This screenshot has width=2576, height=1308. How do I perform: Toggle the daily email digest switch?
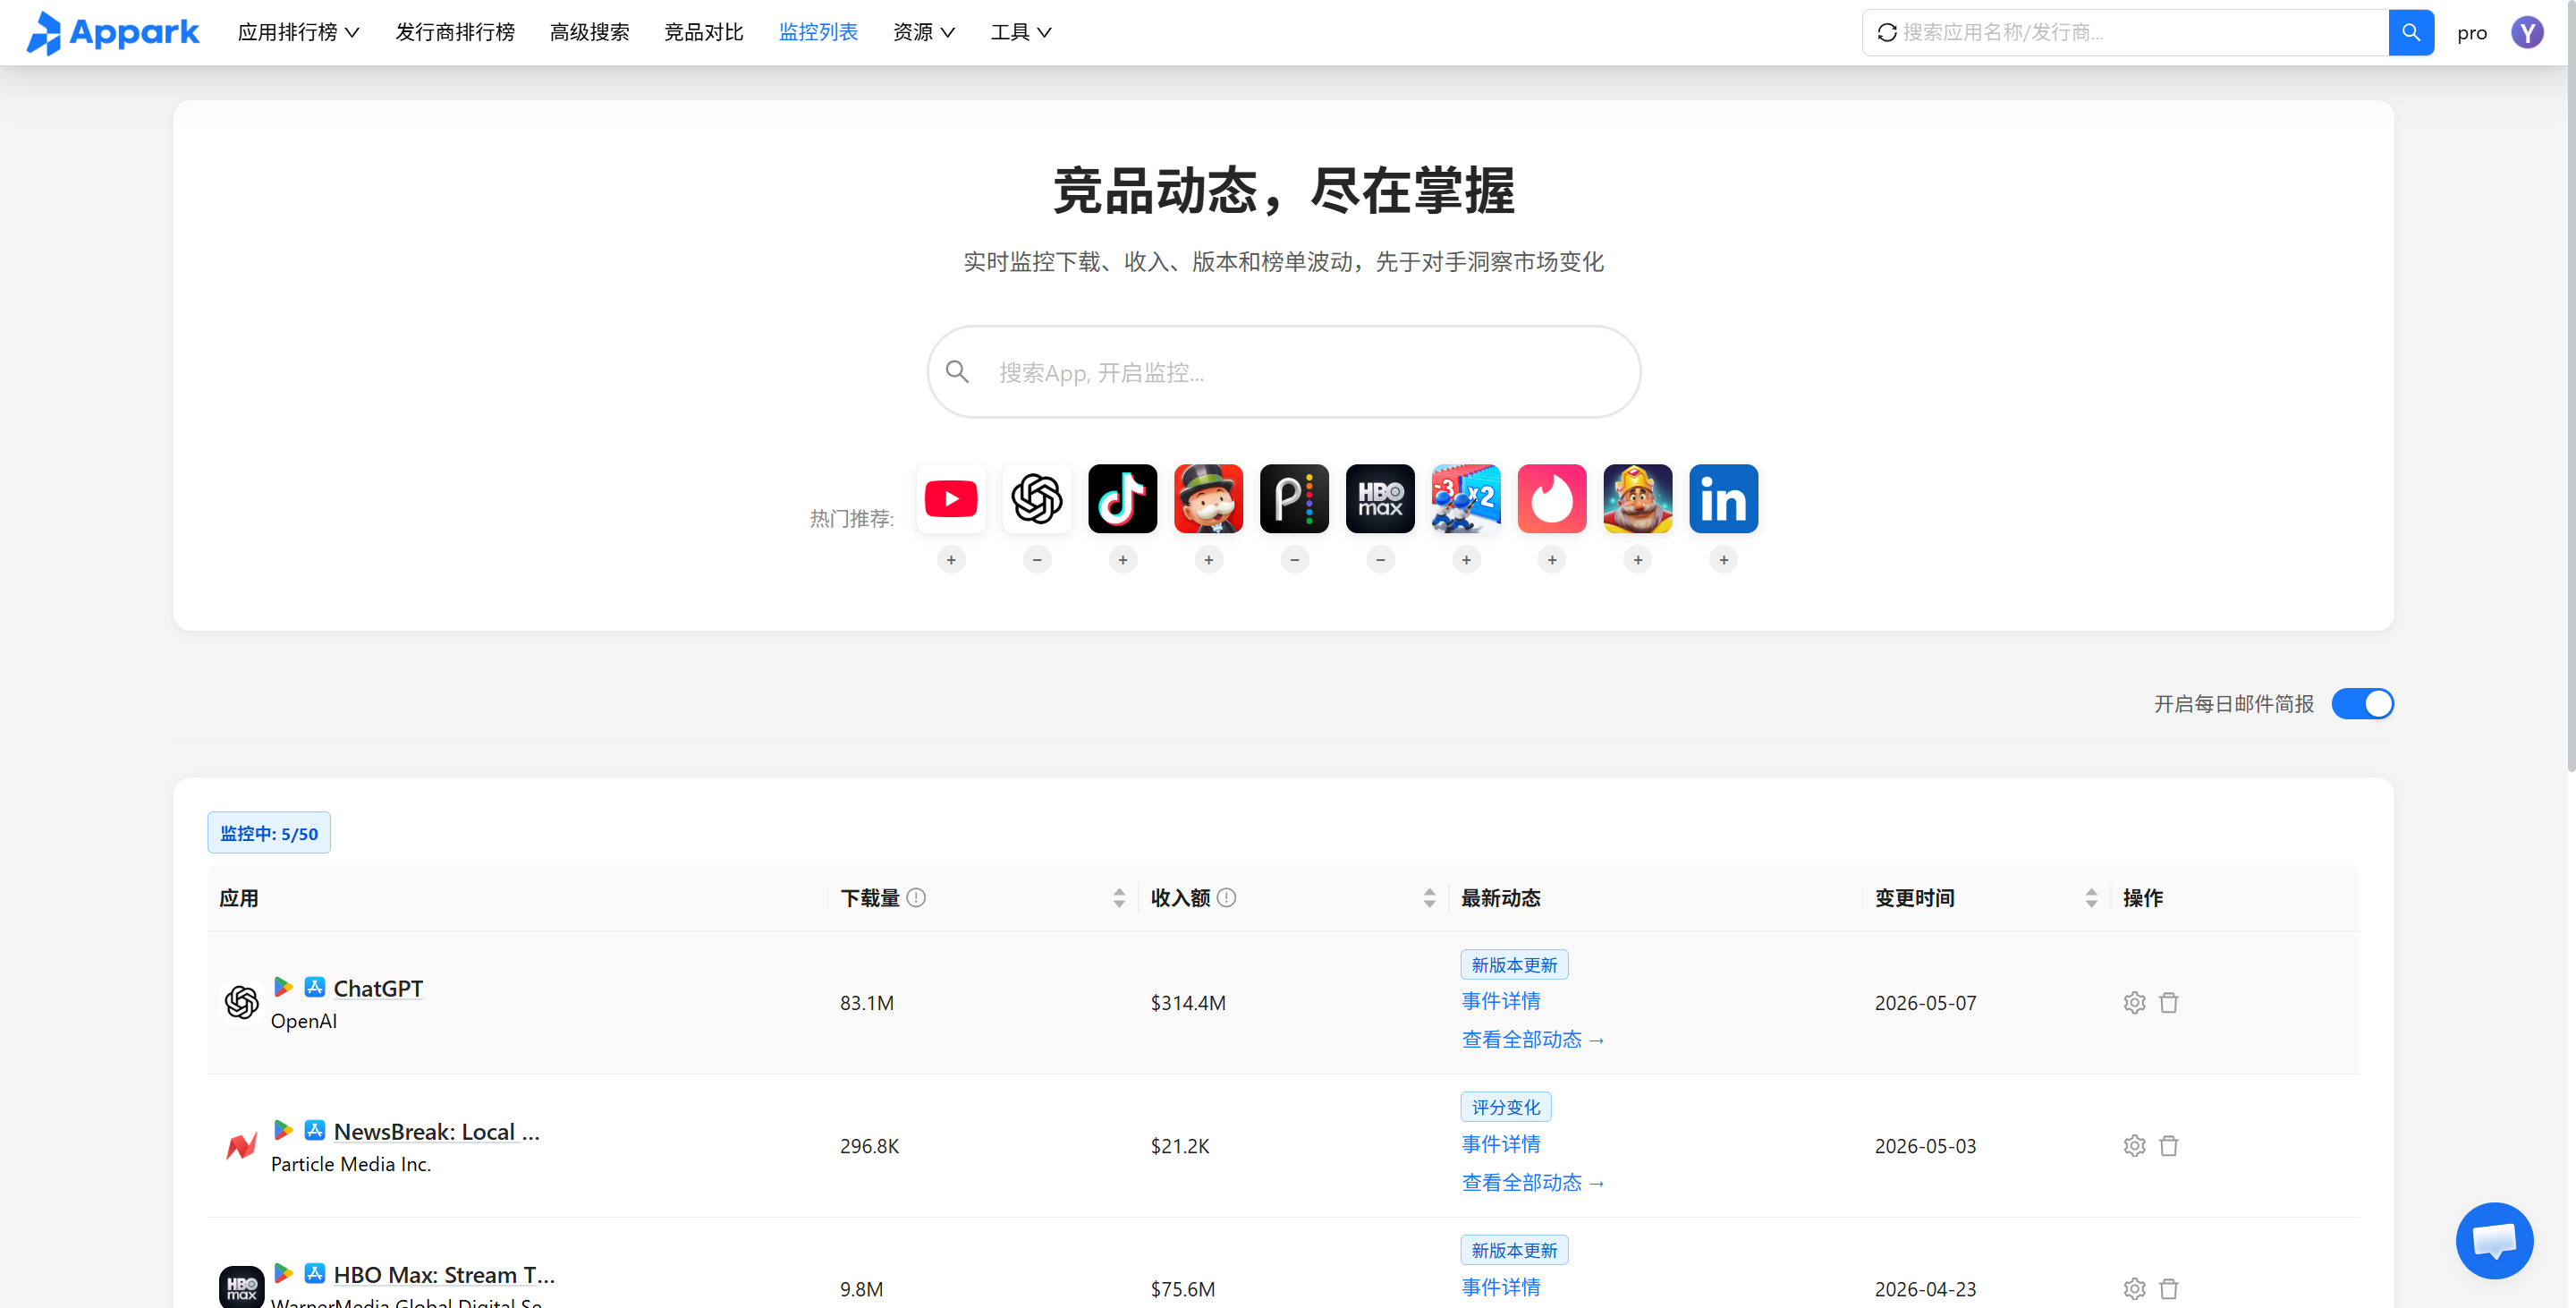tap(2362, 704)
